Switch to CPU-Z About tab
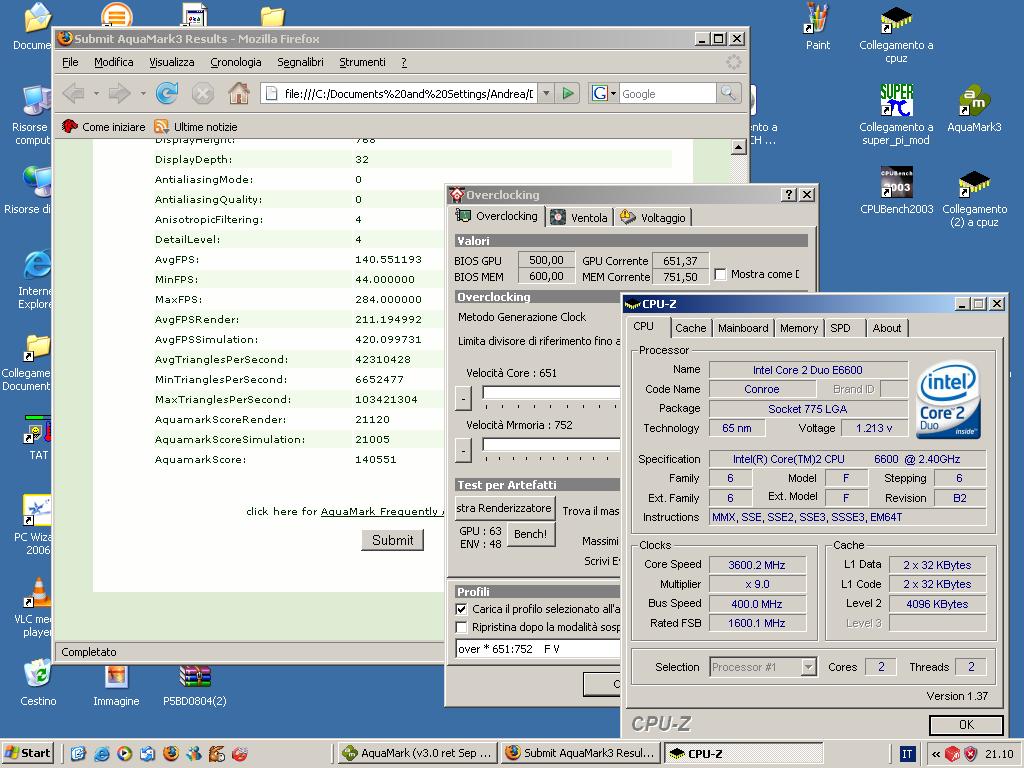This screenshot has width=1024, height=768. [887, 328]
